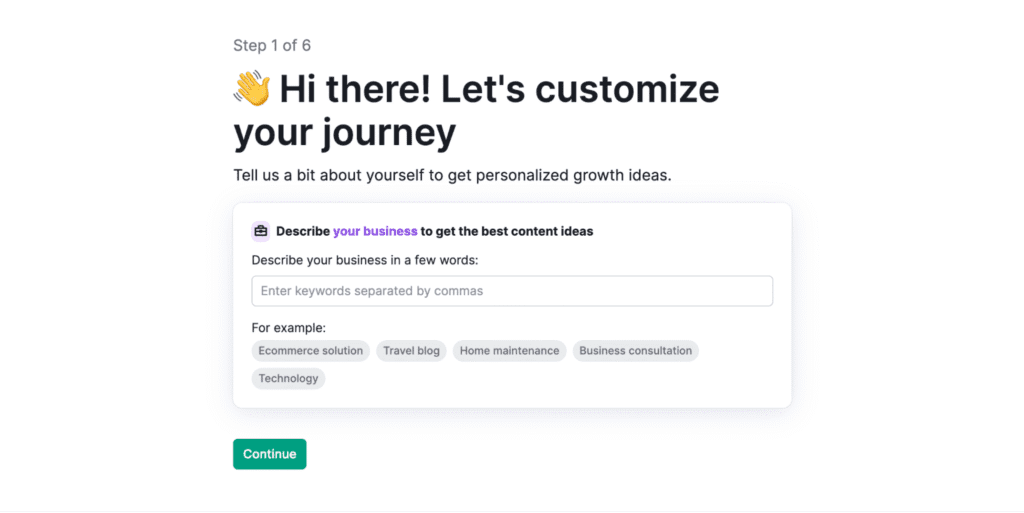Click the briefcase icon in the card
Viewport: 1024px width, 513px height.
[261, 231]
